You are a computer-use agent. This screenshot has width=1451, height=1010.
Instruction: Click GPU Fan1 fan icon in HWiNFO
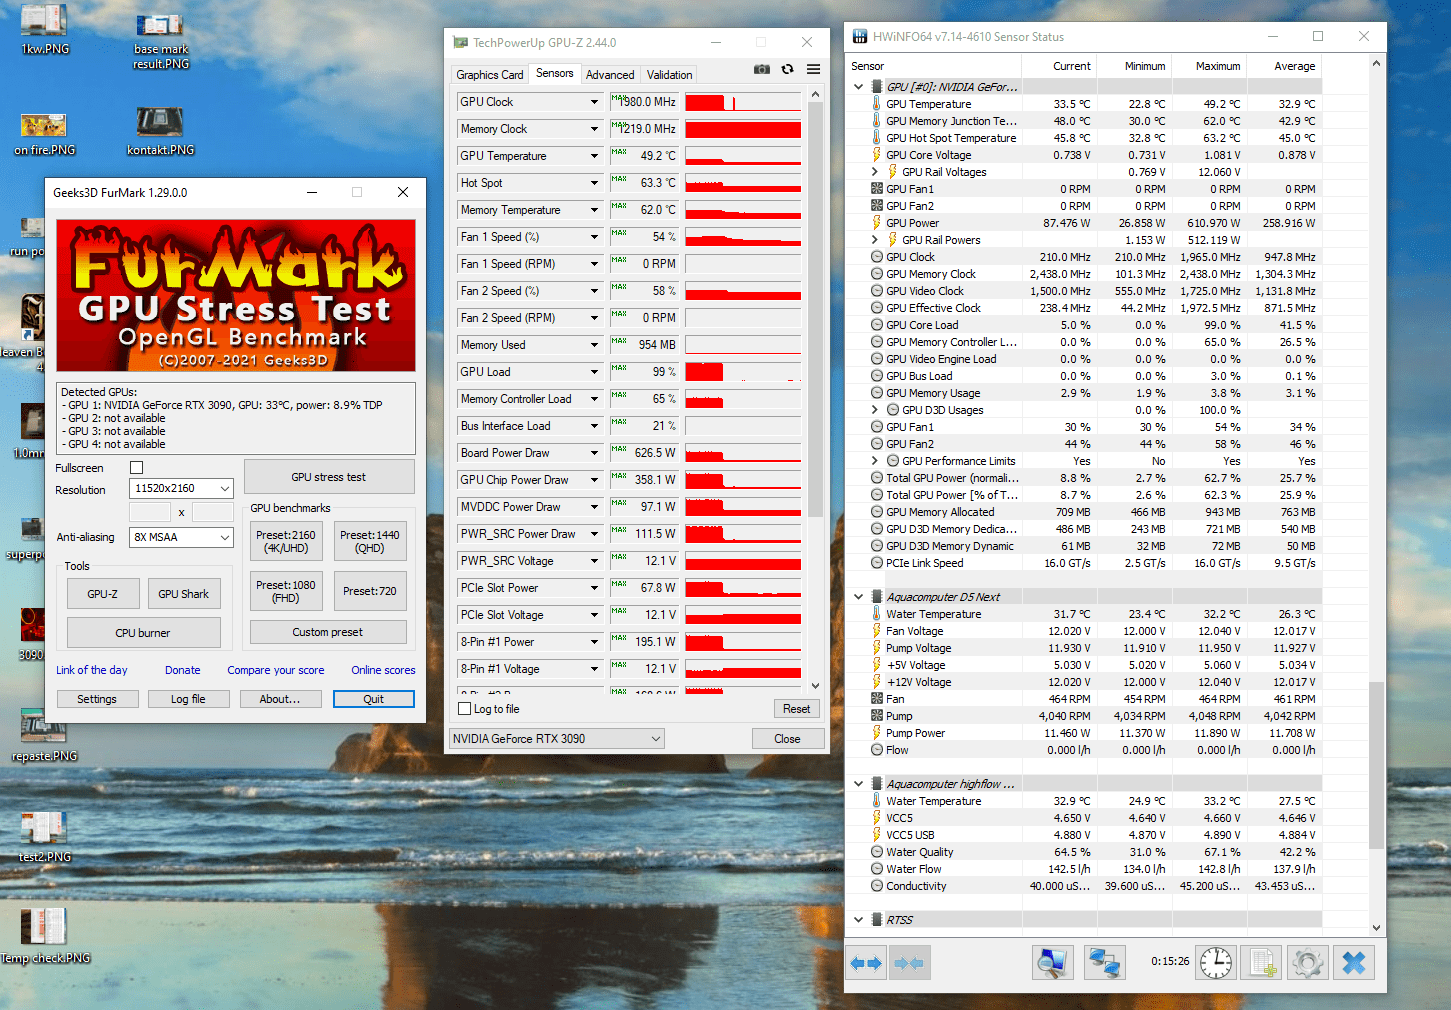(876, 189)
